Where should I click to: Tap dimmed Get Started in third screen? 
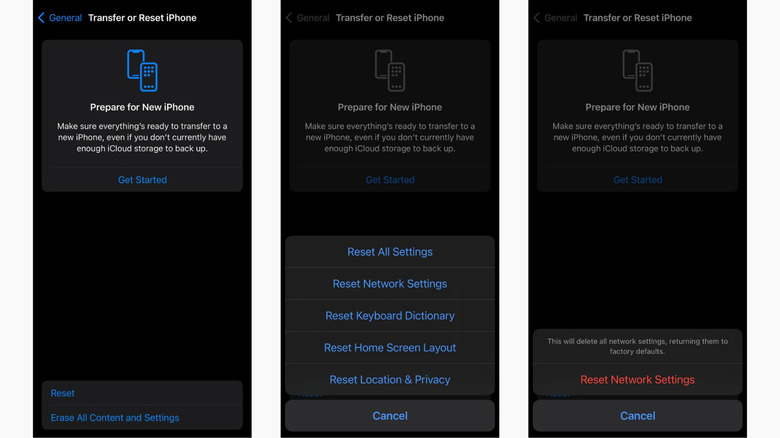point(638,180)
